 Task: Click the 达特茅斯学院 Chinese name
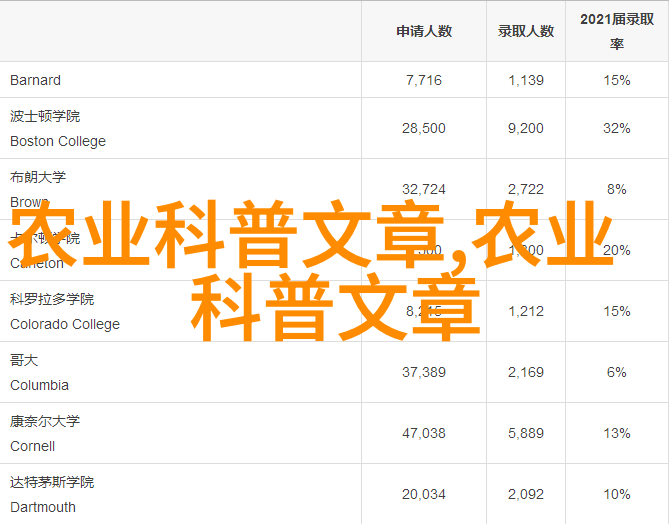tap(52, 483)
